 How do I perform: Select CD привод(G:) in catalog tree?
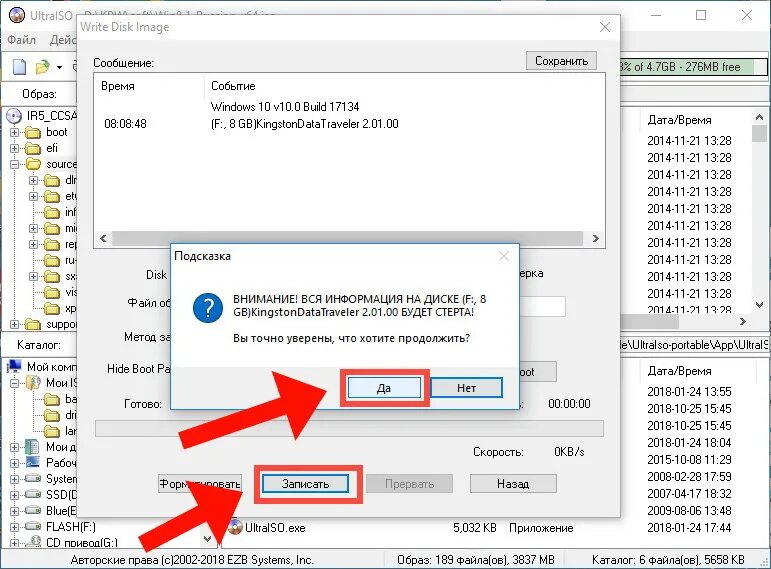[82, 542]
